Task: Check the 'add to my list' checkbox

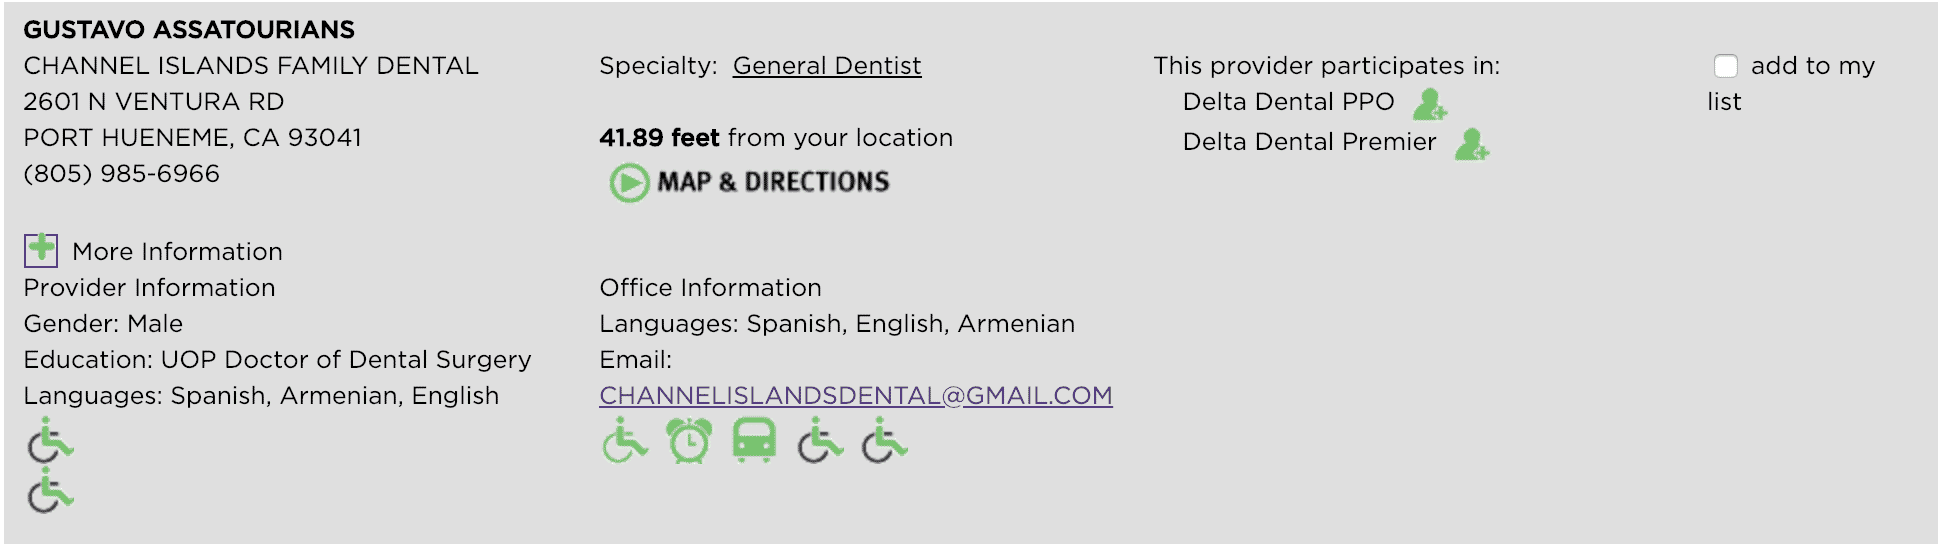Action: coord(1726,66)
